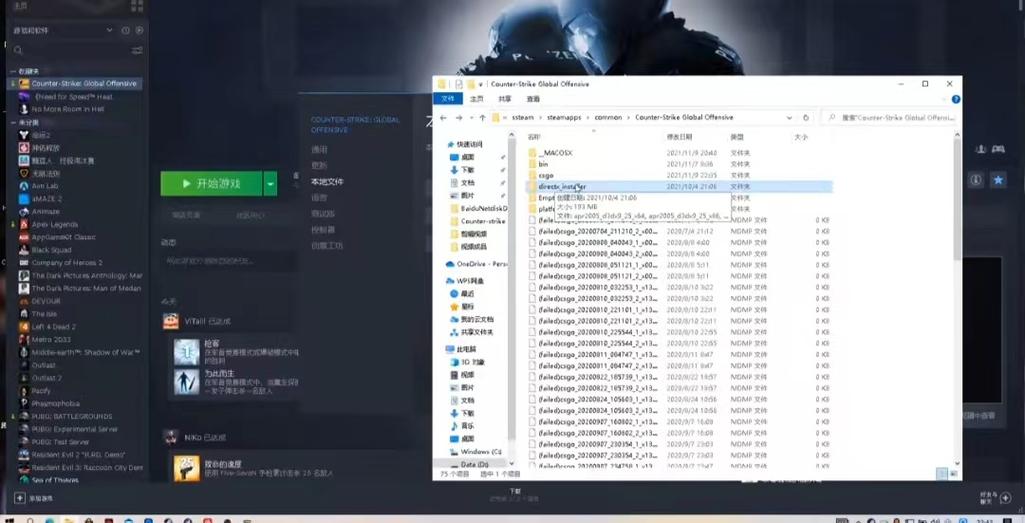Open the 本地文件 tab in game properties
This screenshot has height=523, width=1025.
tap(328, 181)
